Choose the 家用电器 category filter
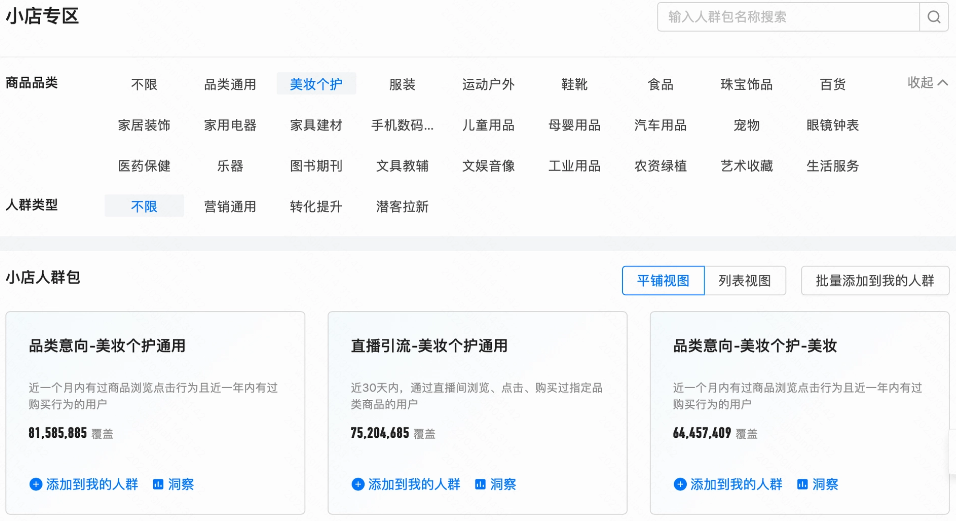This screenshot has width=956, height=521. tap(230, 125)
